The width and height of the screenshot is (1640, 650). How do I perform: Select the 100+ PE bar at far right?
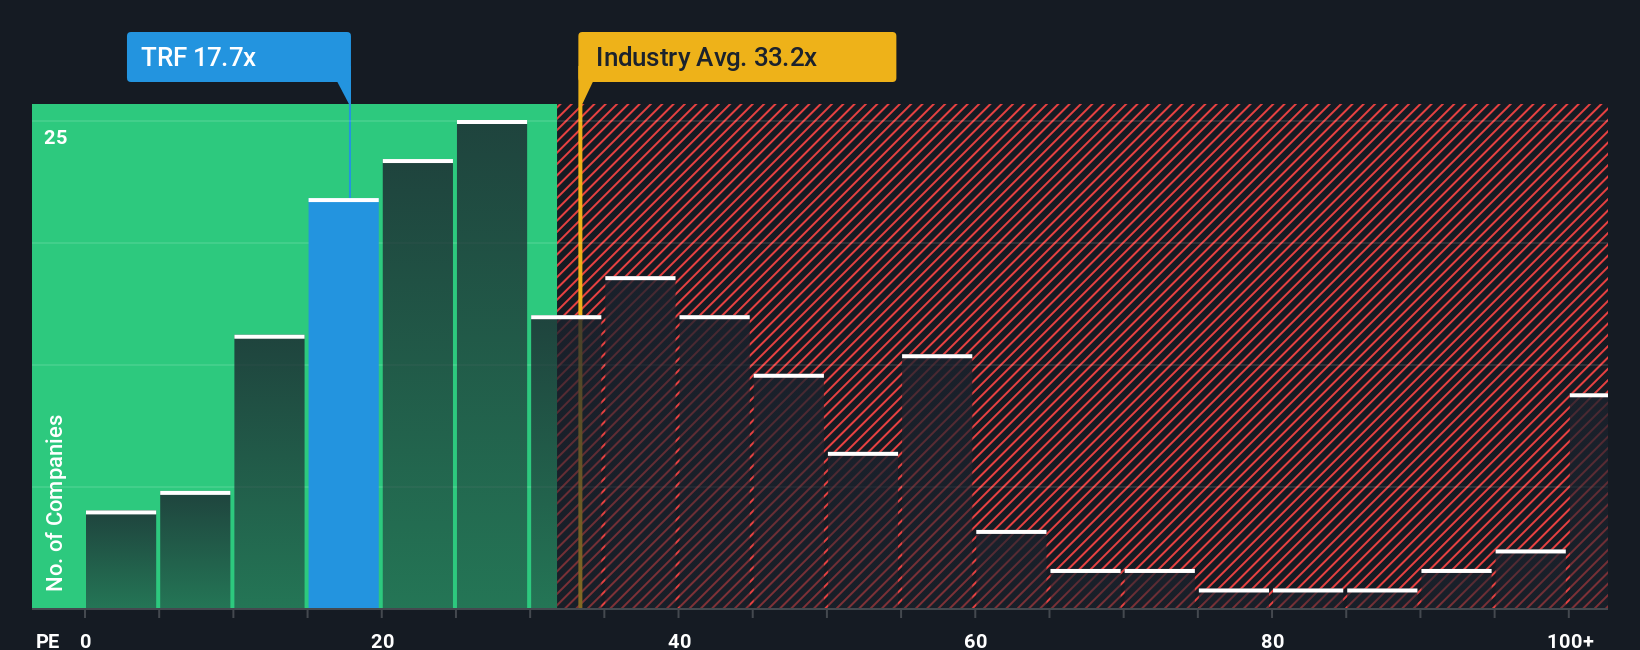(1588, 500)
